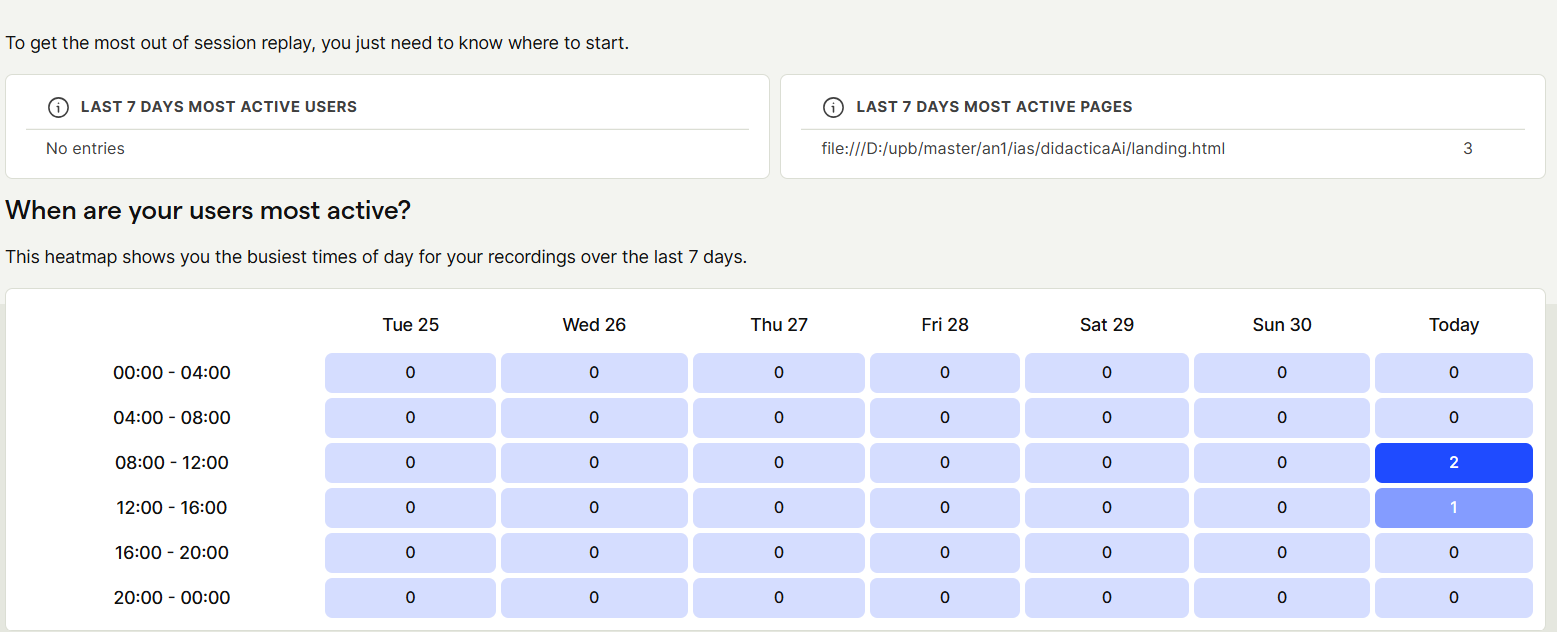Click the Most Active Users heading

tap(218, 107)
